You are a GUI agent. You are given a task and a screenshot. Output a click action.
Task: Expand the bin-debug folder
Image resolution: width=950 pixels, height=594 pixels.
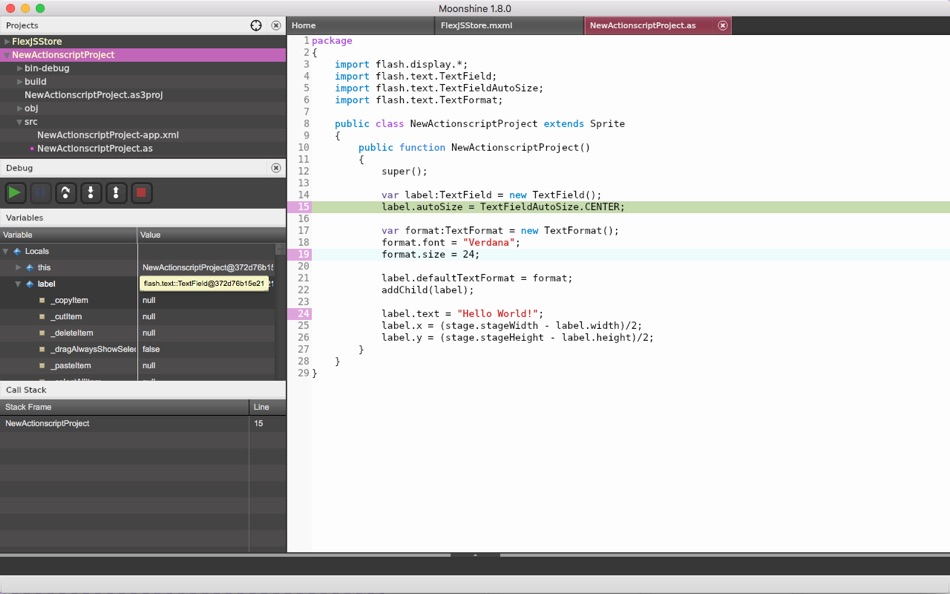pos(19,68)
